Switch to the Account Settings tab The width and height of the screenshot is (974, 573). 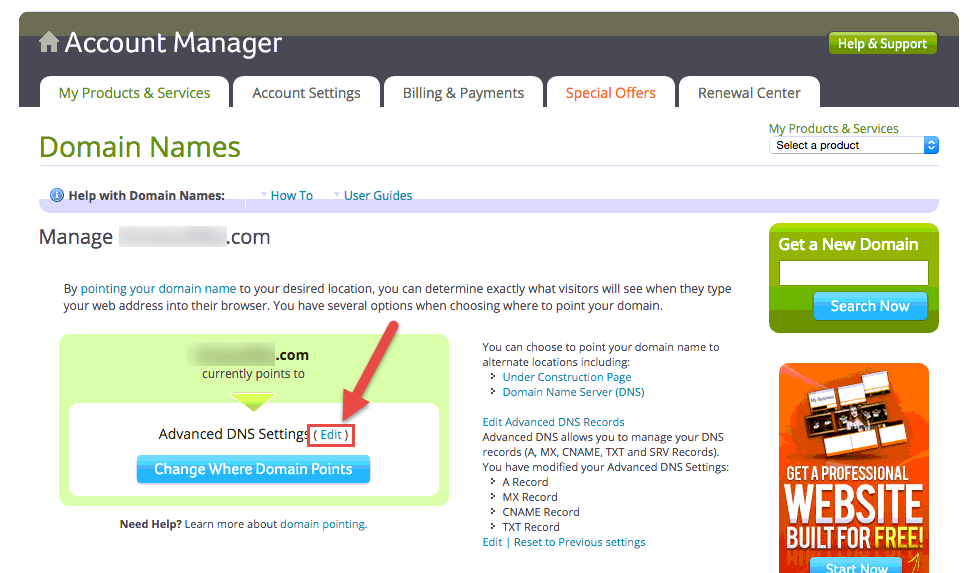point(306,93)
